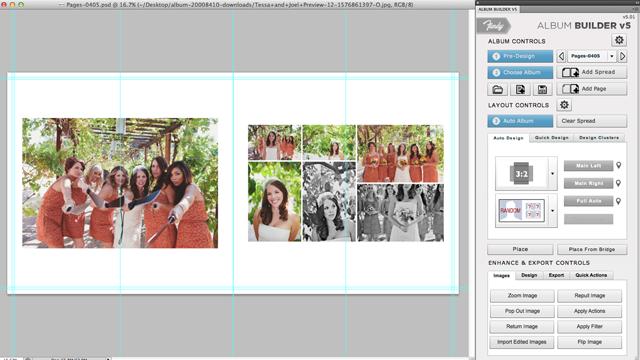Click the Pop Out Image button
This screenshot has width=640, height=360.
522,311
